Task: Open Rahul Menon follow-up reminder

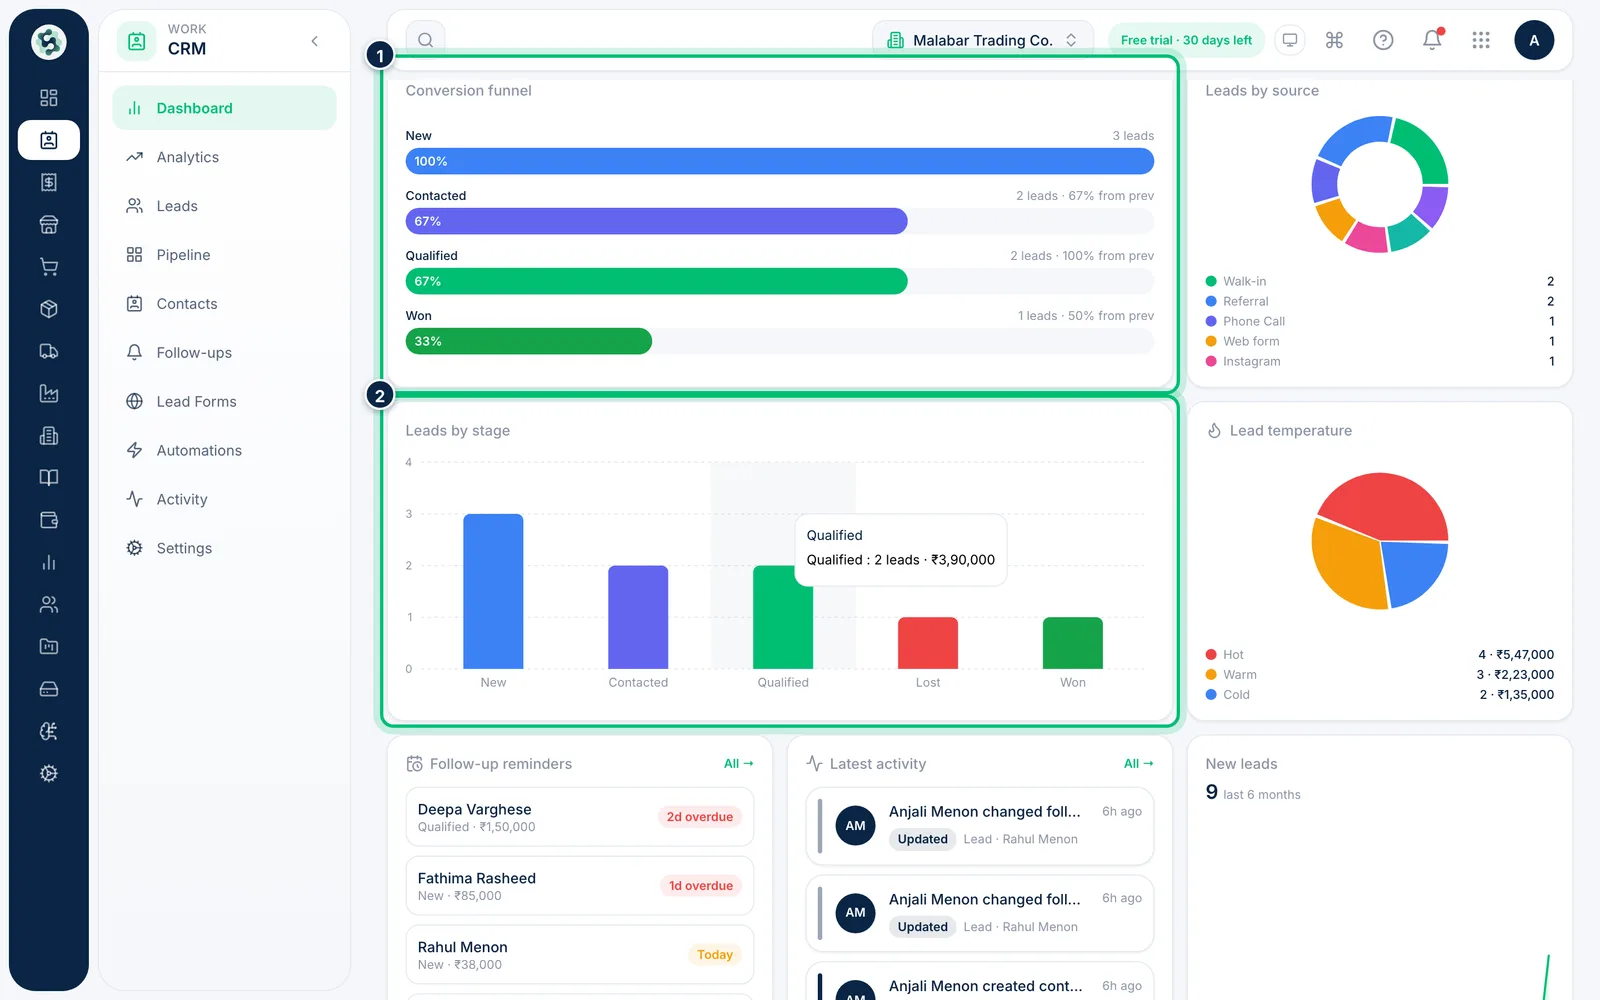Action: coord(580,955)
